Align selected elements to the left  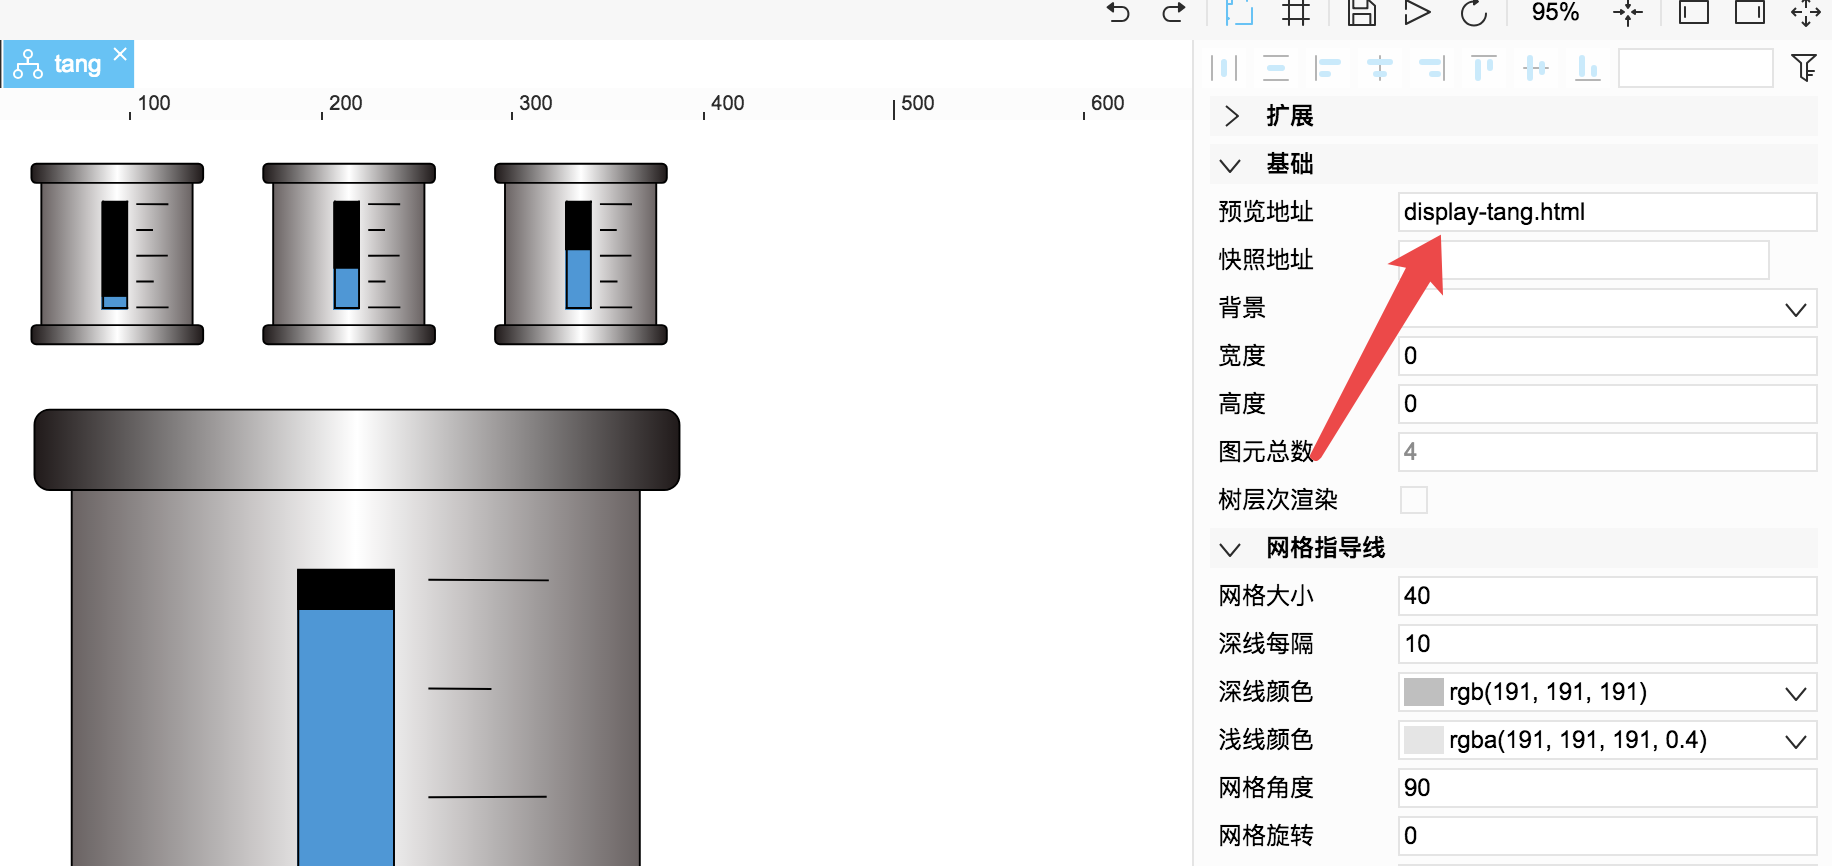1328,68
